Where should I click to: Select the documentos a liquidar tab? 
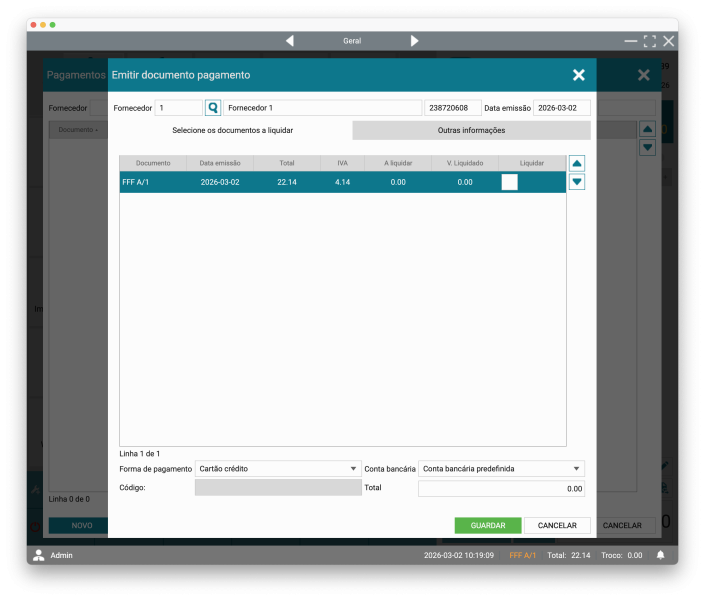pos(232,131)
